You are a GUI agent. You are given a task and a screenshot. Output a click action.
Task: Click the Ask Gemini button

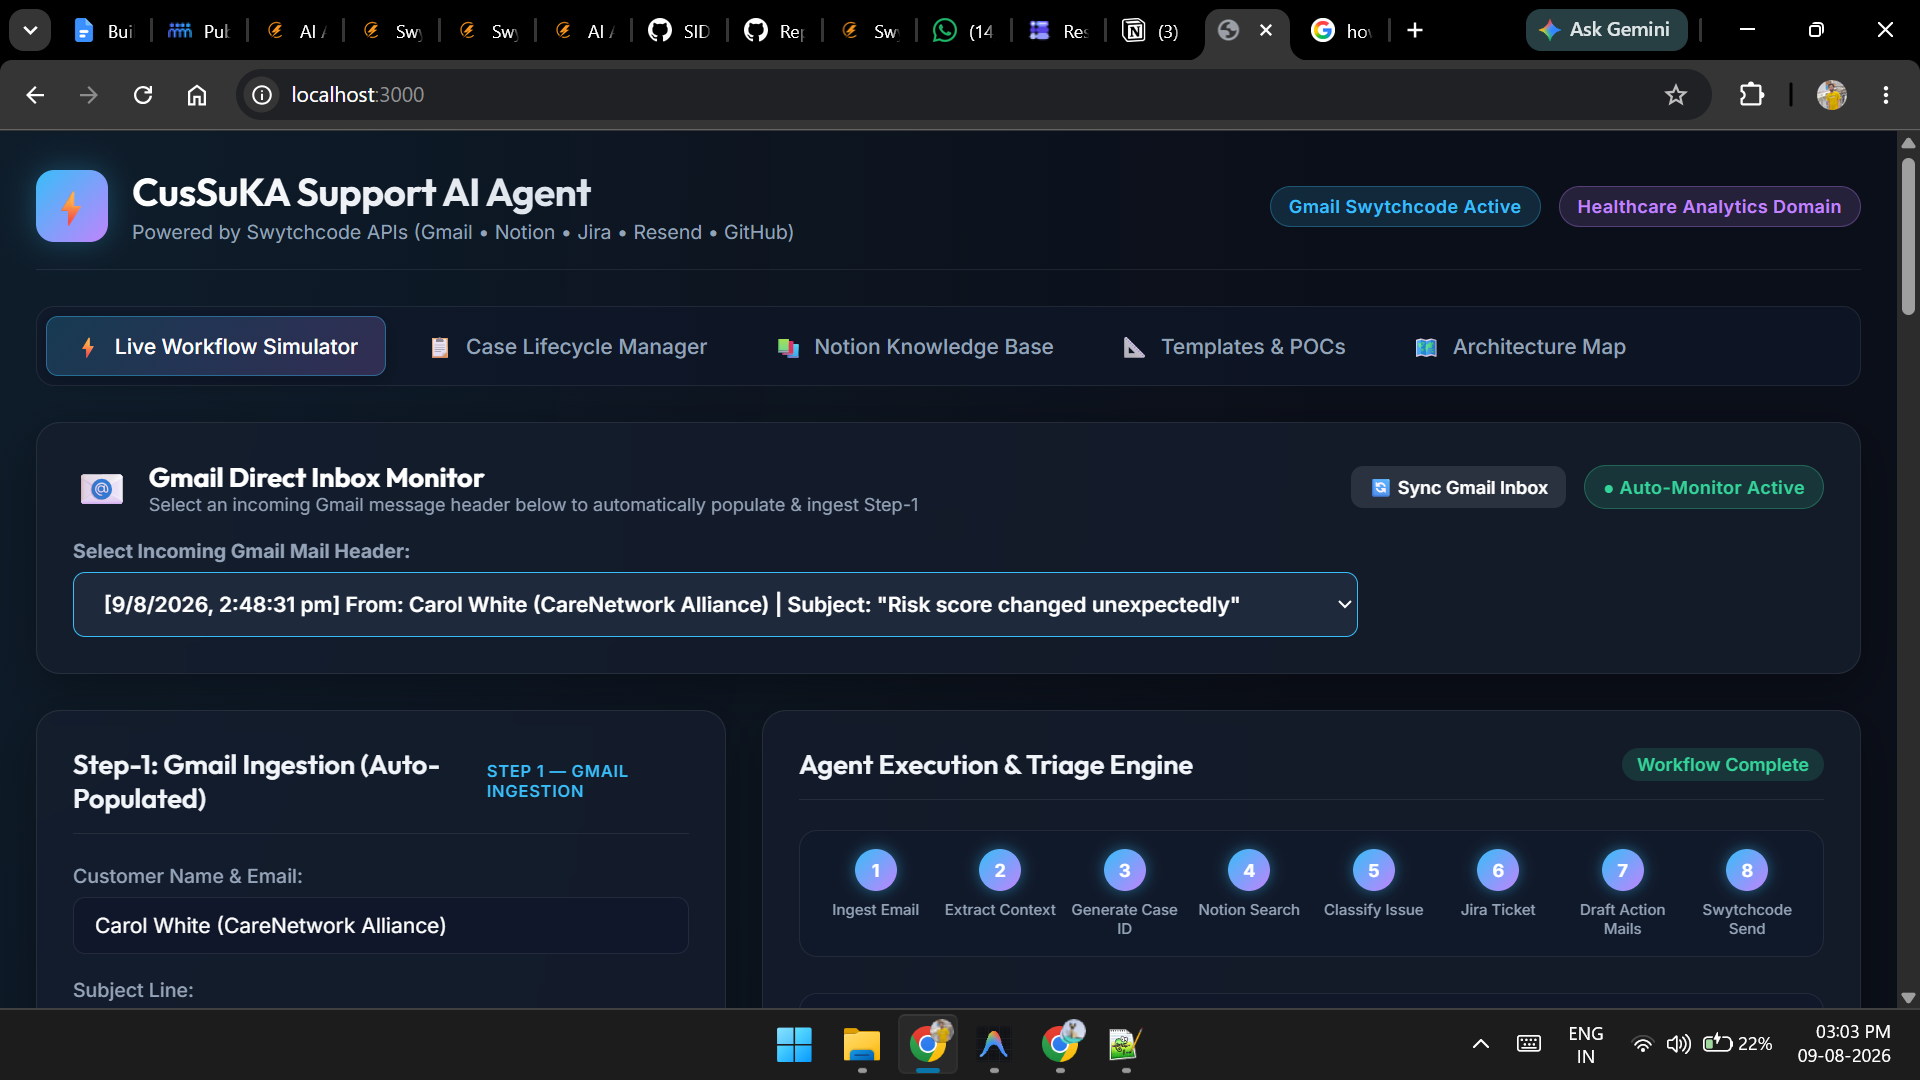coord(1606,30)
